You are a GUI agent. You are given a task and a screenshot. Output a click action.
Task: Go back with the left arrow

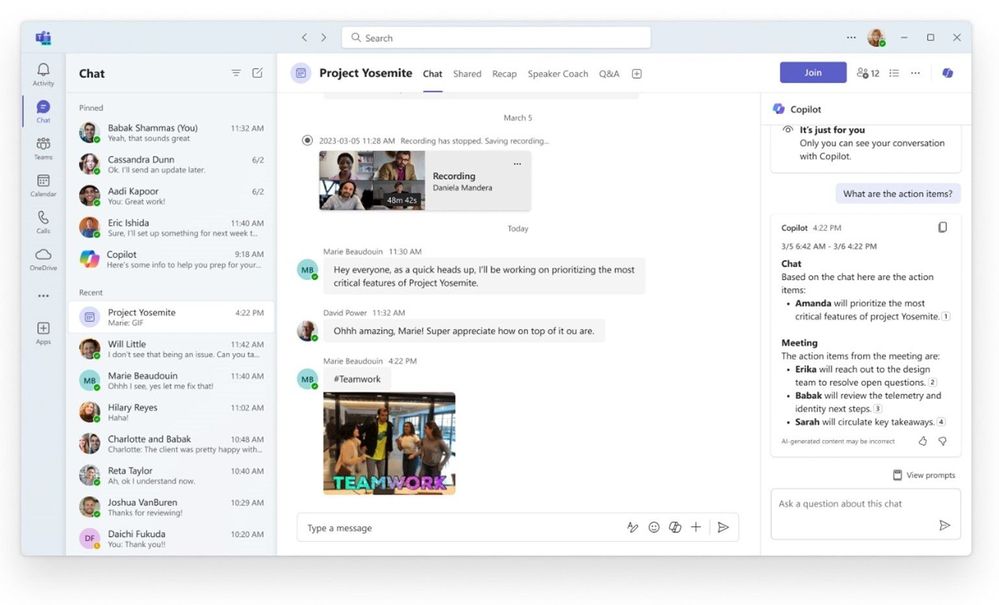(x=305, y=38)
